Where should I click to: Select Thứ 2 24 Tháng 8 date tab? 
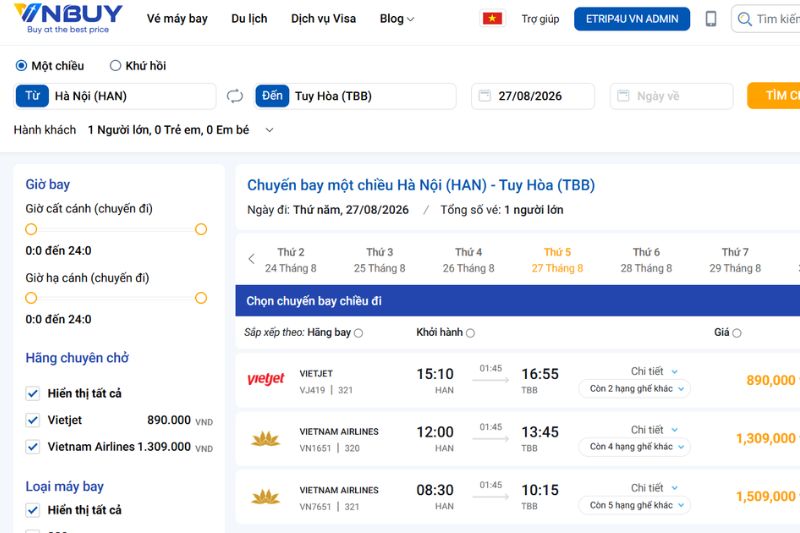click(291, 260)
